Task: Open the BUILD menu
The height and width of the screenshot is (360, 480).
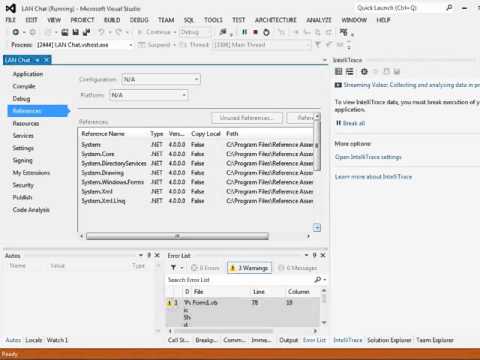Action: pos(112,20)
